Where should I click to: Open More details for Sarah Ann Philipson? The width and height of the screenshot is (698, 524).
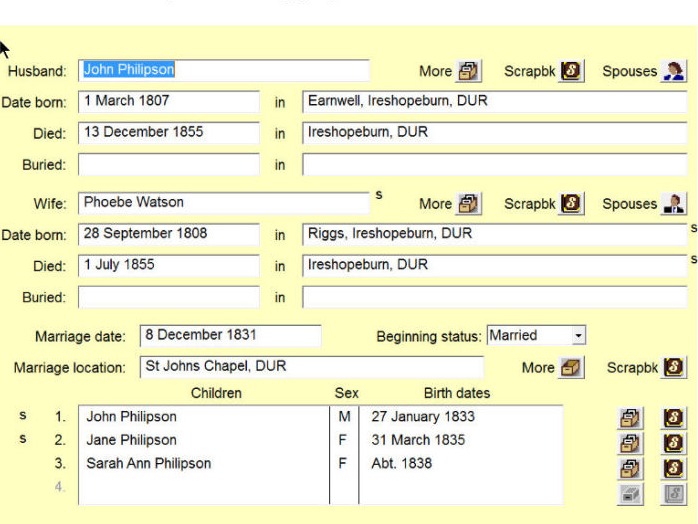(630, 469)
